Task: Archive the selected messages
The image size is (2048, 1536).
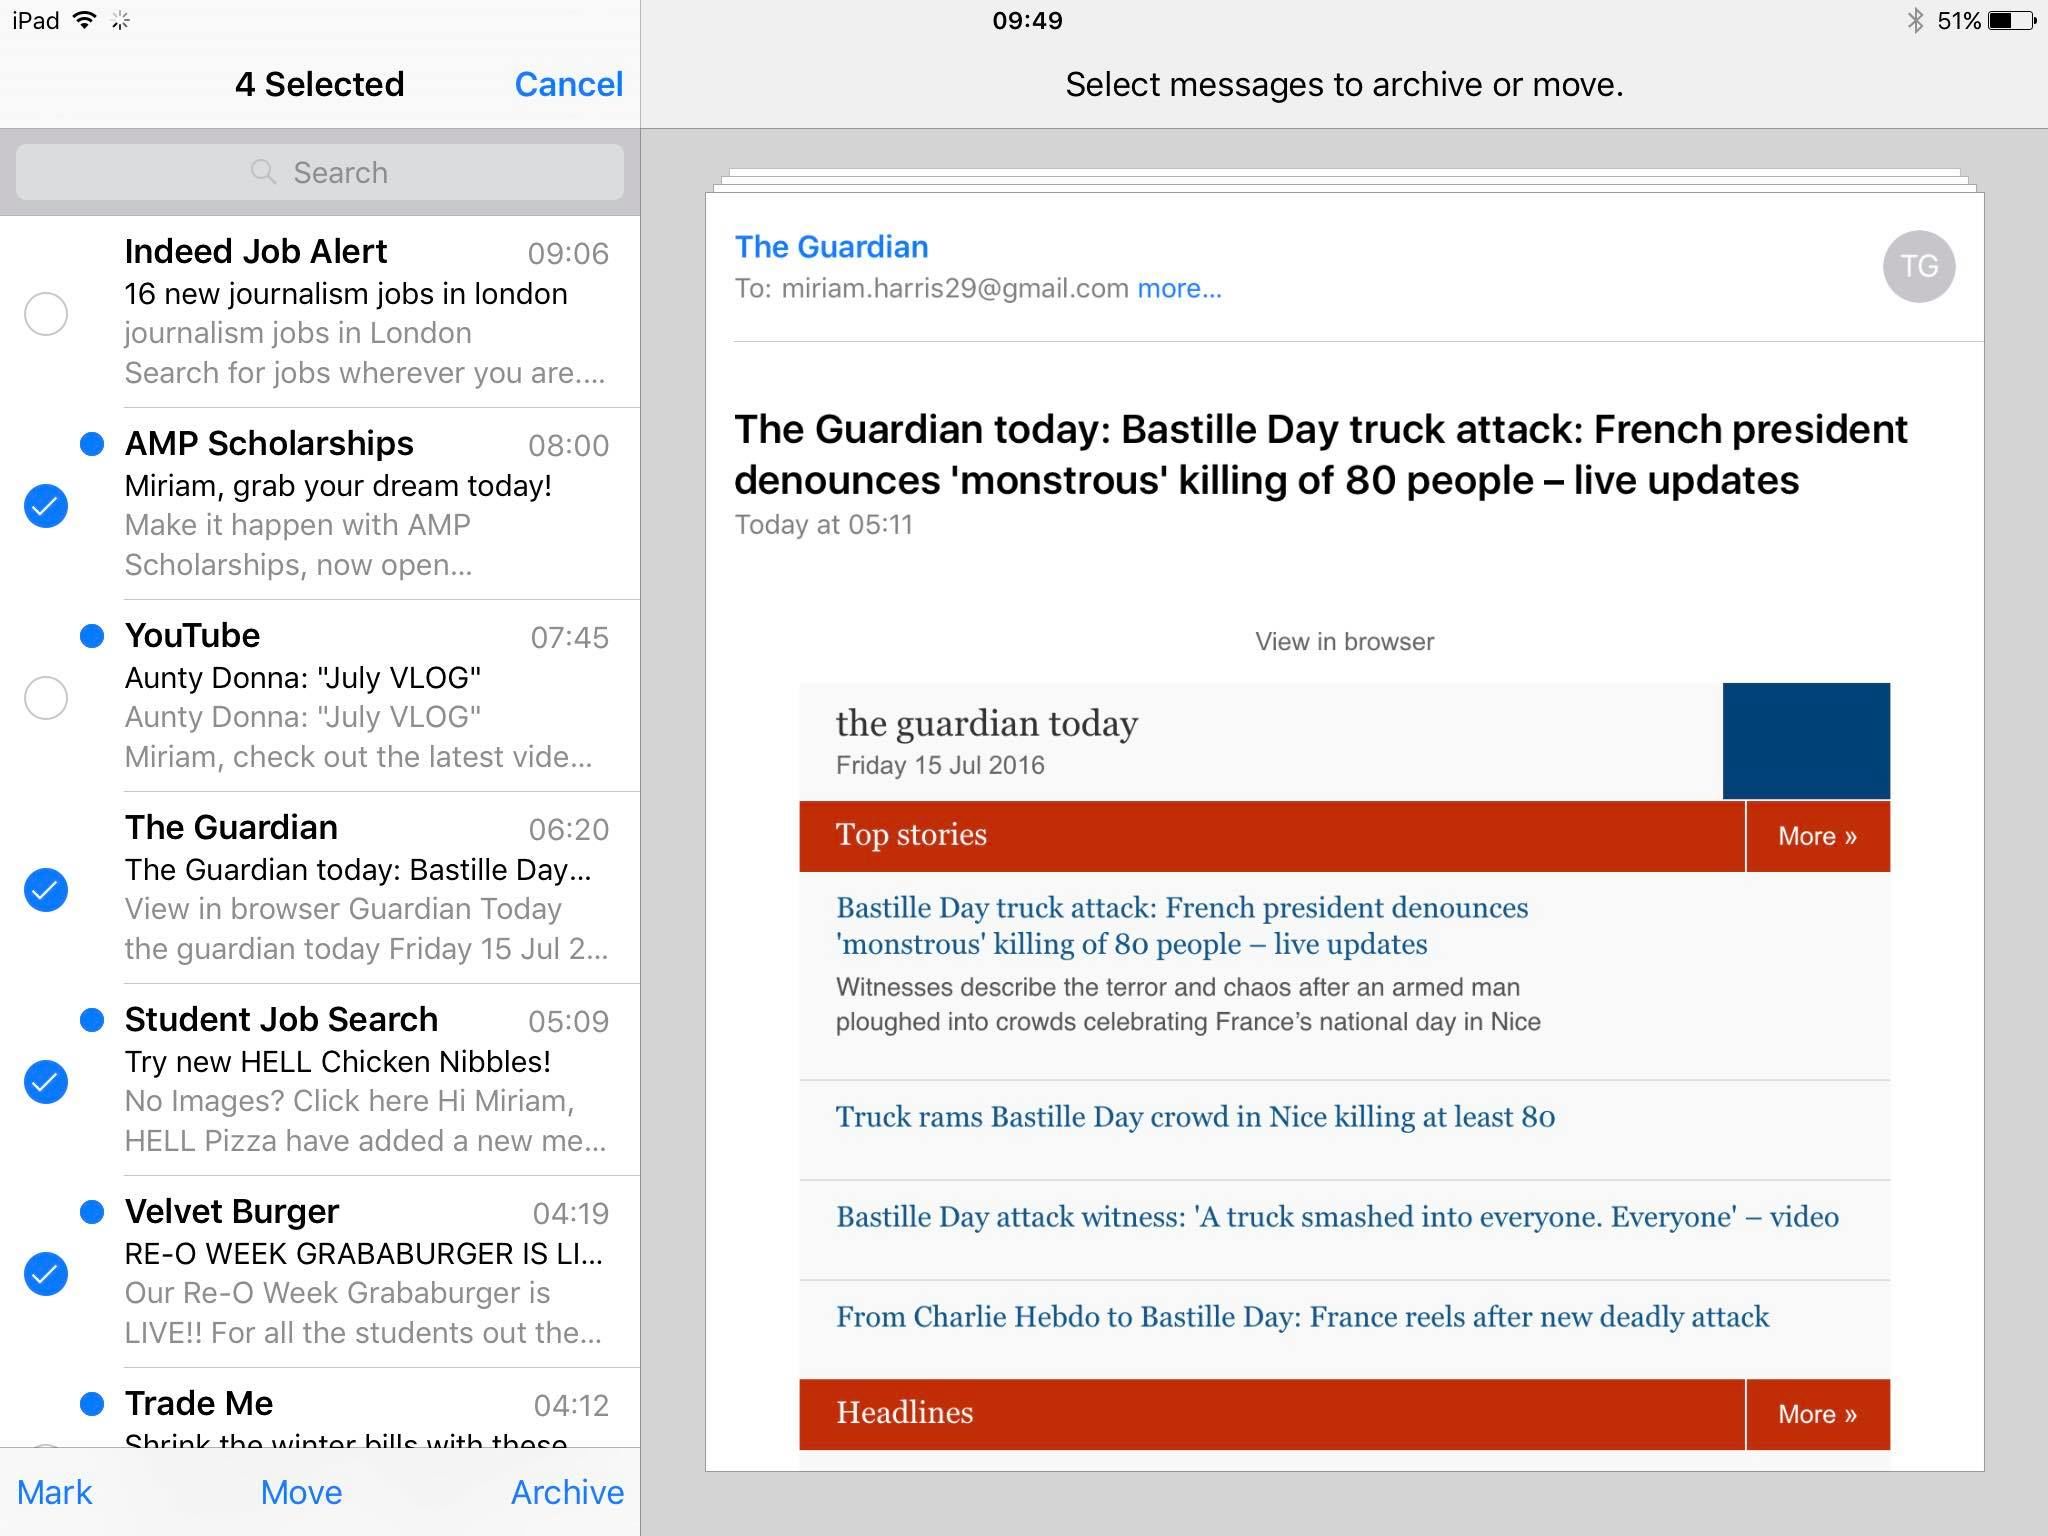Action: (566, 1491)
